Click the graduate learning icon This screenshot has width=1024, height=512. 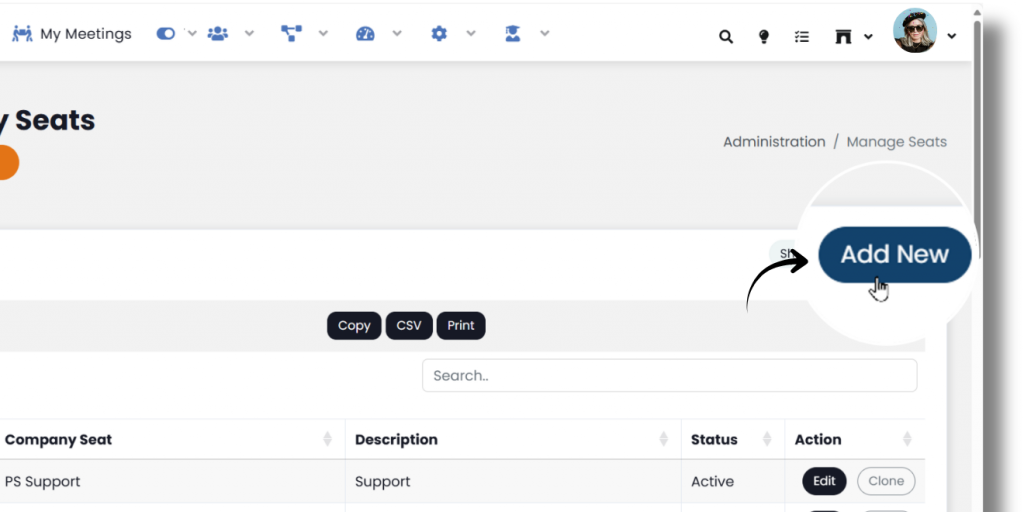(x=513, y=34)
